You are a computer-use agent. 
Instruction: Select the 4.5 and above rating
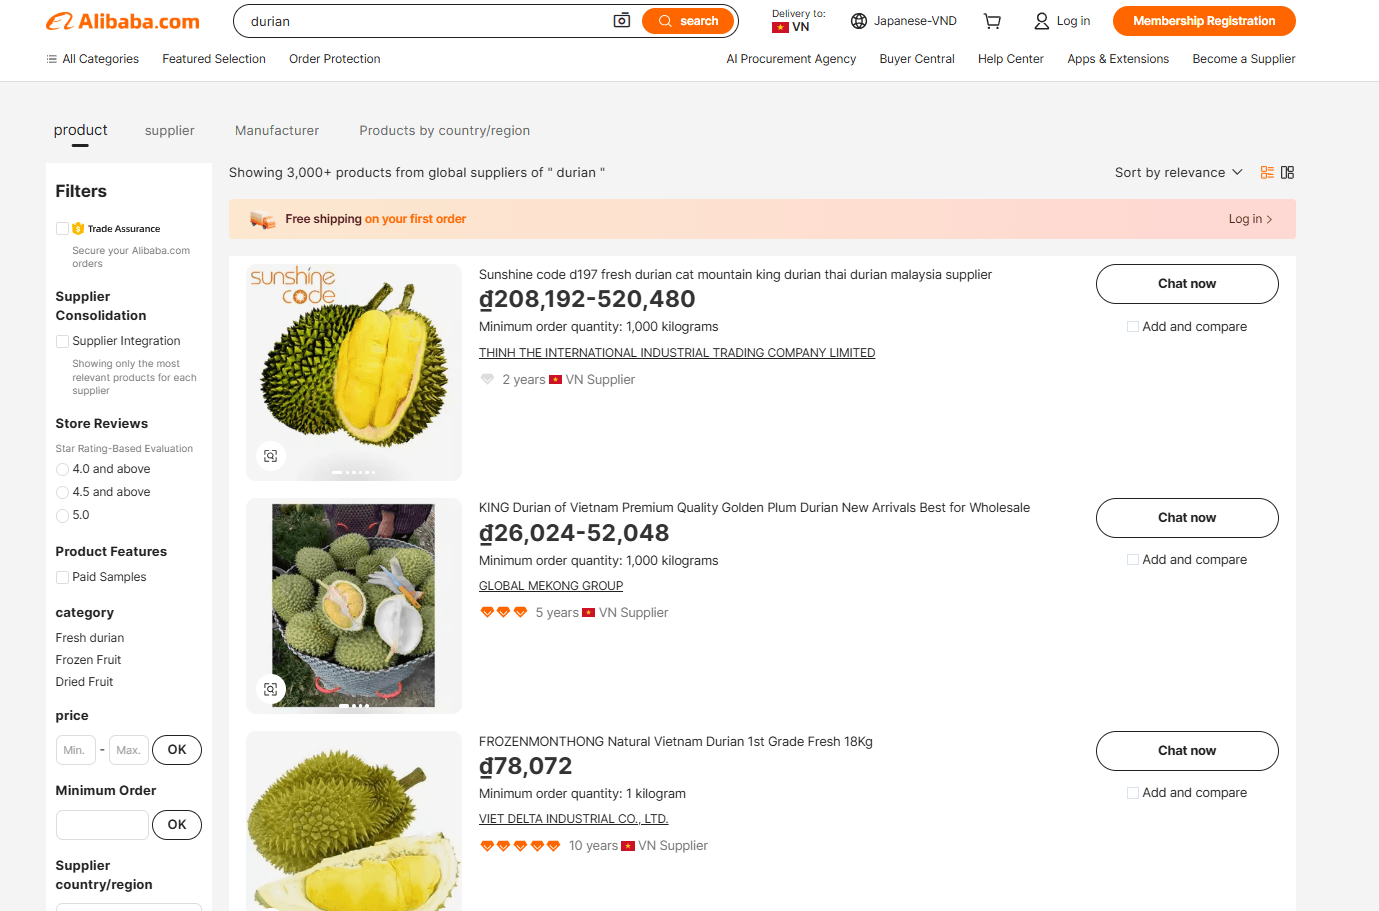[63, 492]
